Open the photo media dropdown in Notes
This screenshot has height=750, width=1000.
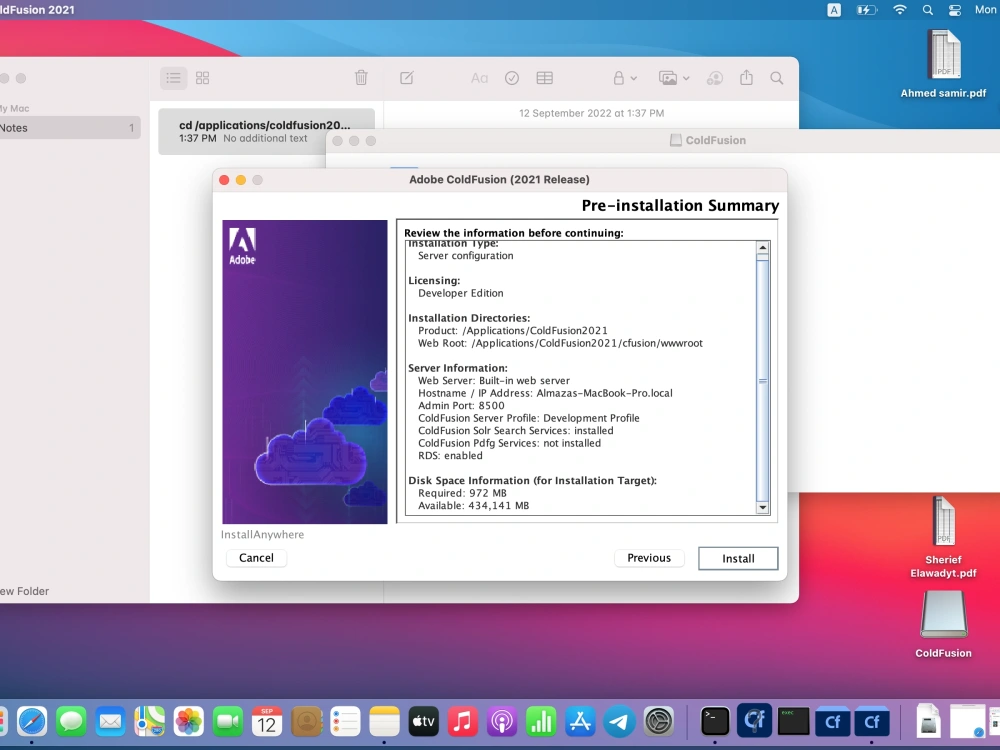(674, 78)
